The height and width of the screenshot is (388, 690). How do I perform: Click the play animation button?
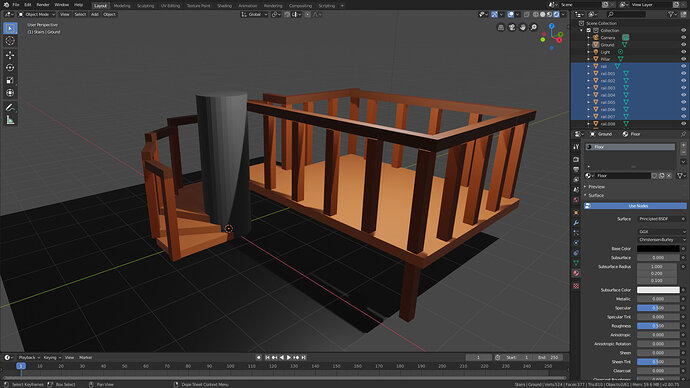[x=289, y=358]
